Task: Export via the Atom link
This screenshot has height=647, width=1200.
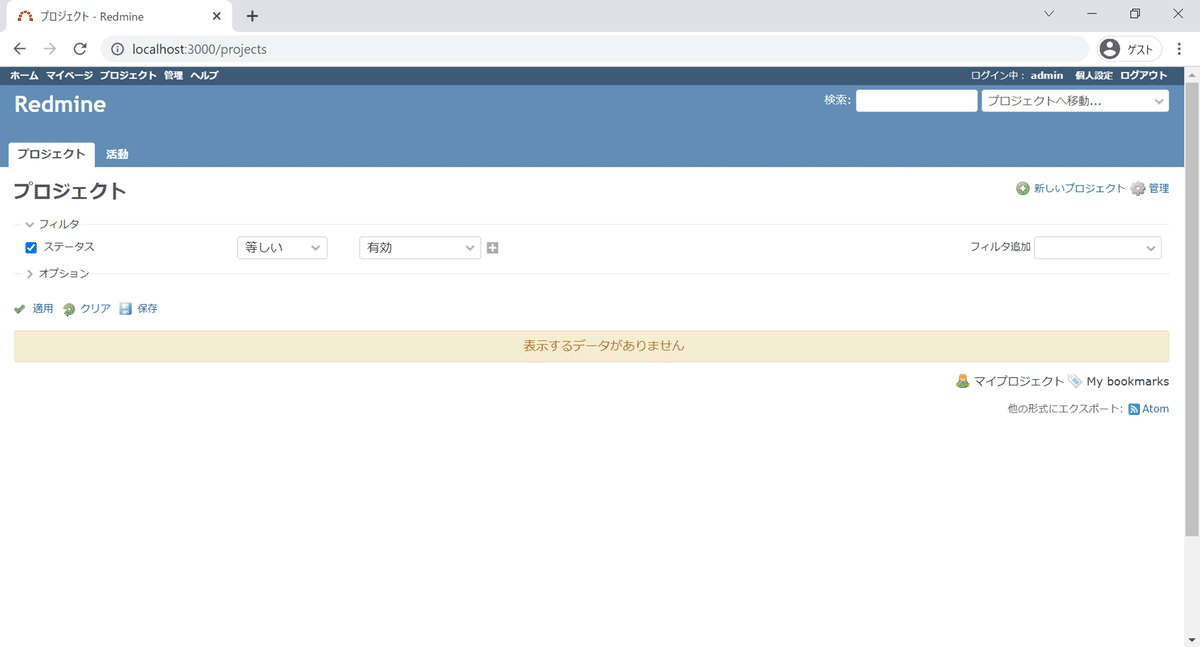Action: (1155, 409)
